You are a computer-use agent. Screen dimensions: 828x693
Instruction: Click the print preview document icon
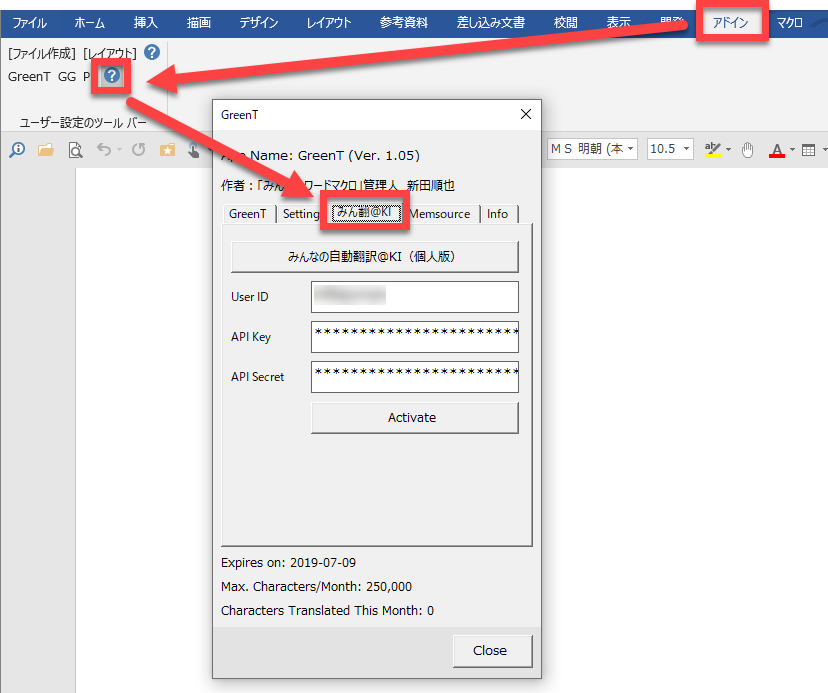coord(75,150)
